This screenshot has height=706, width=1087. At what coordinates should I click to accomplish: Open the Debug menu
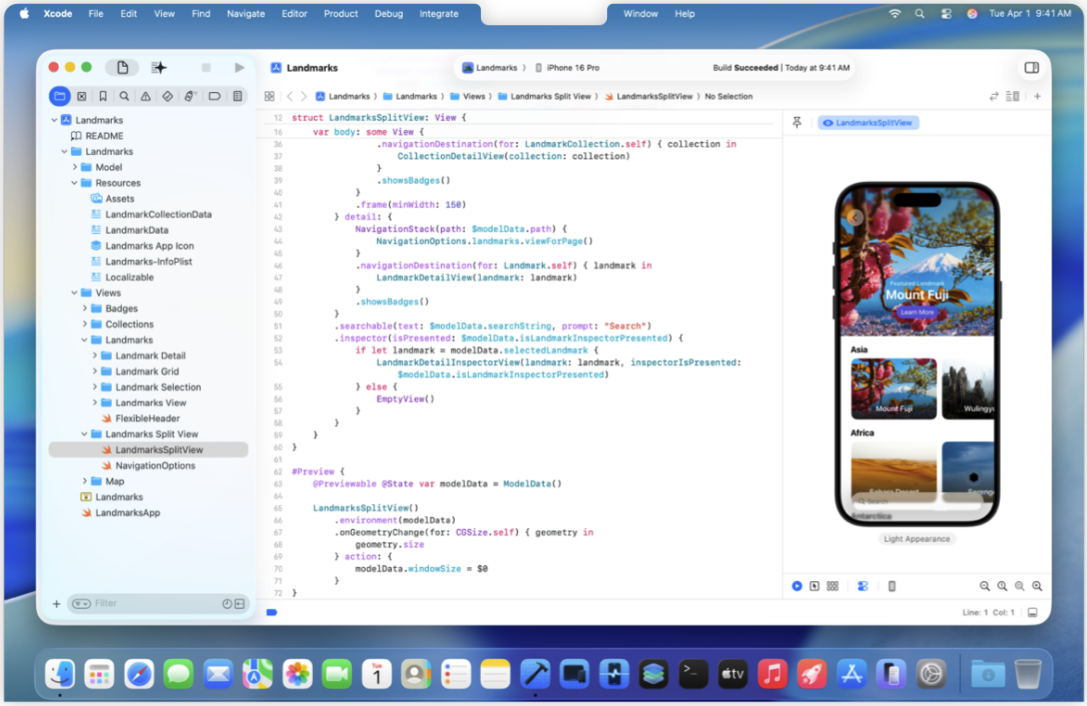(x=388, y=13)
